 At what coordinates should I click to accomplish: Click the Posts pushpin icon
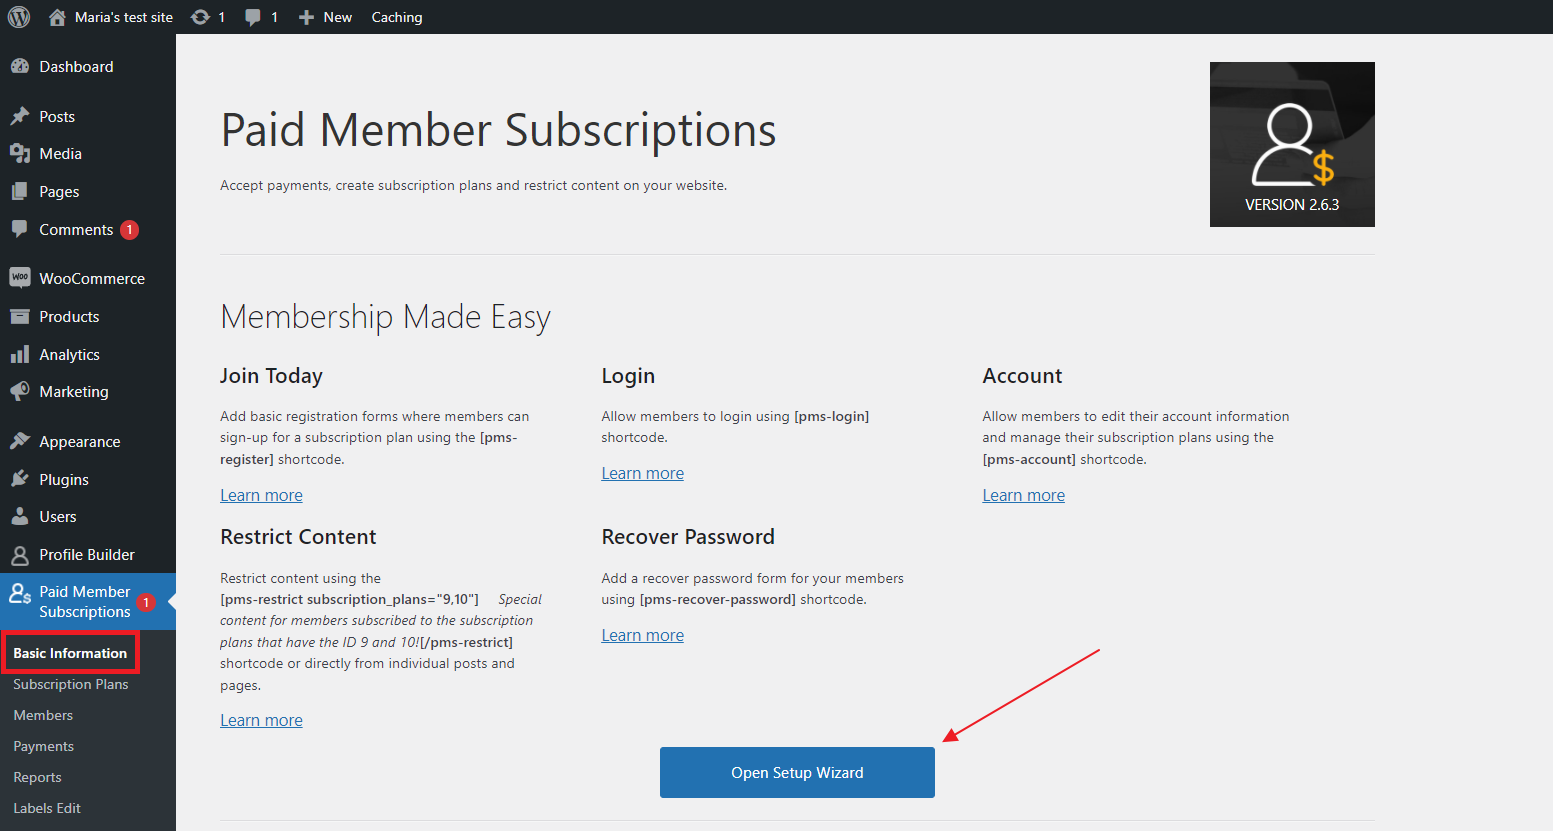[20, 116]
